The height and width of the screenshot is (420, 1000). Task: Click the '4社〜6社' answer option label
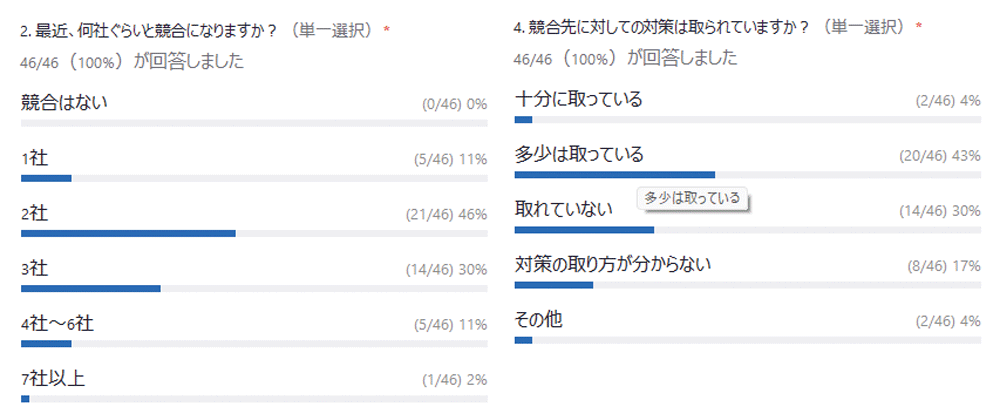[x=57, y=324]
